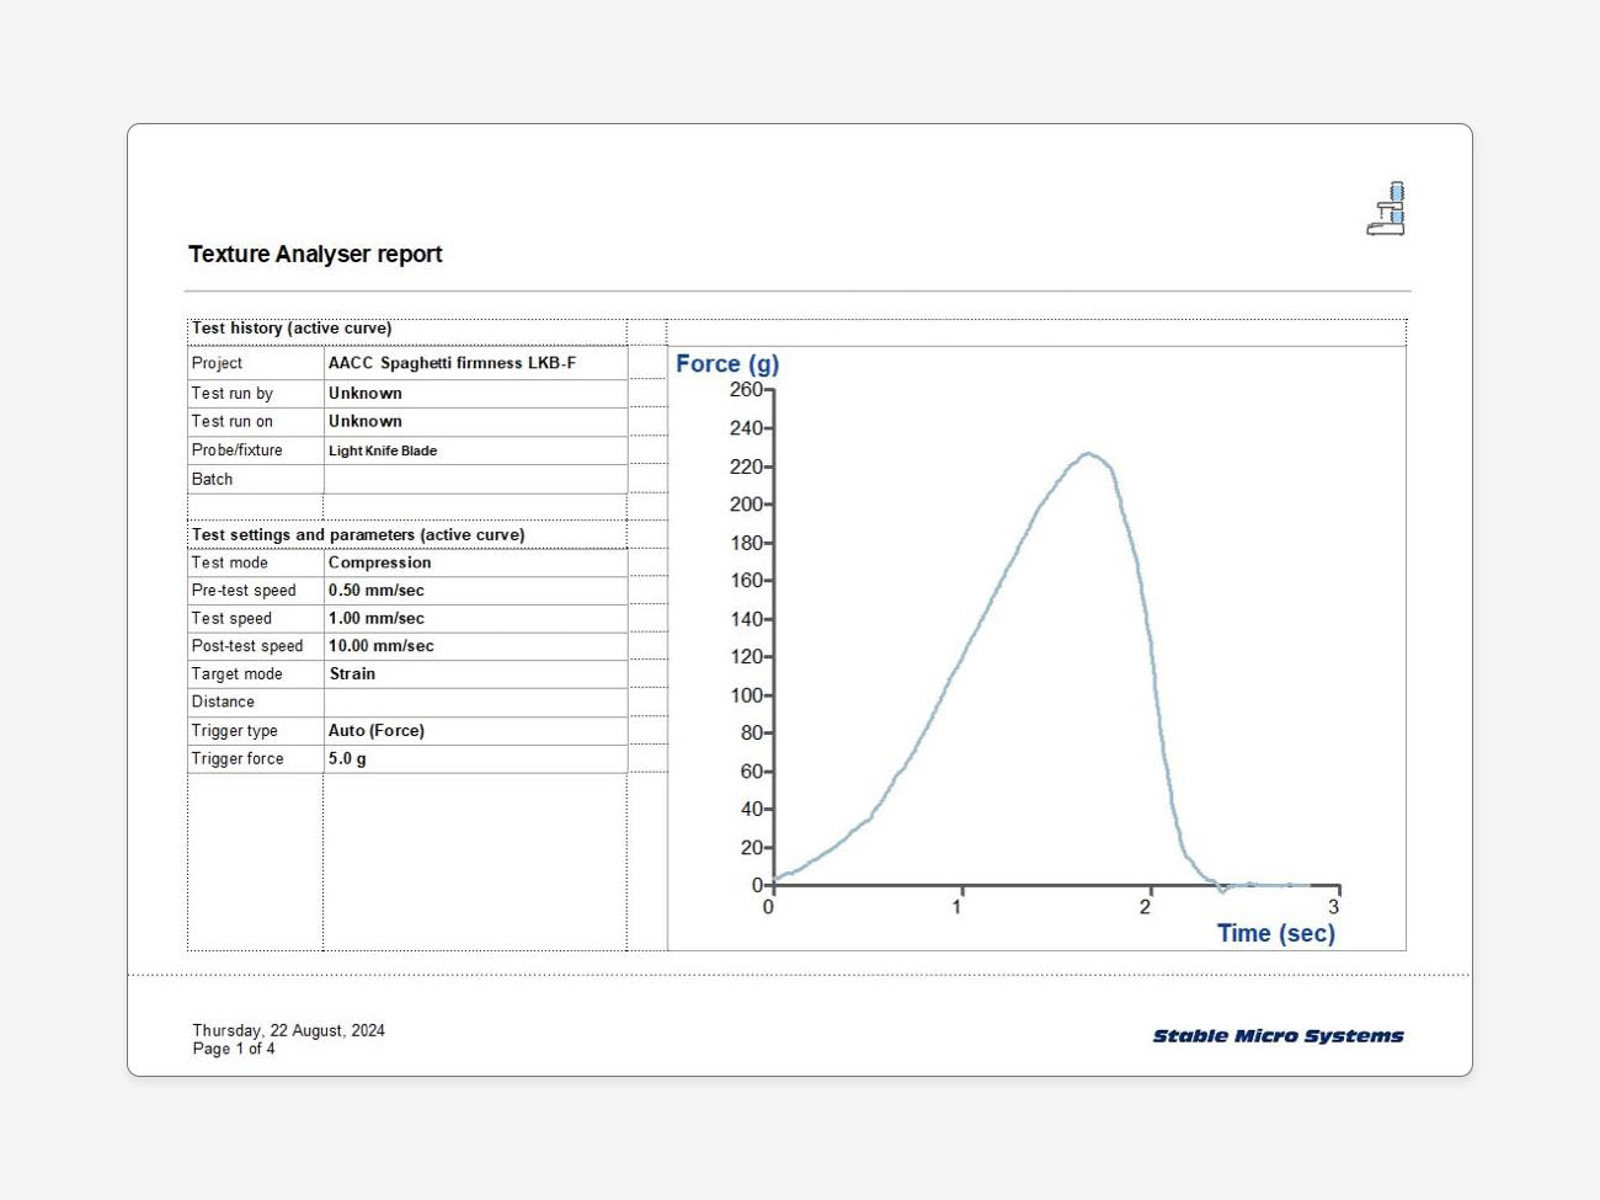Enable the Auto (Force) trigger type row
The width and height of the screenshot is (1600, 1200).
point(378,730)
